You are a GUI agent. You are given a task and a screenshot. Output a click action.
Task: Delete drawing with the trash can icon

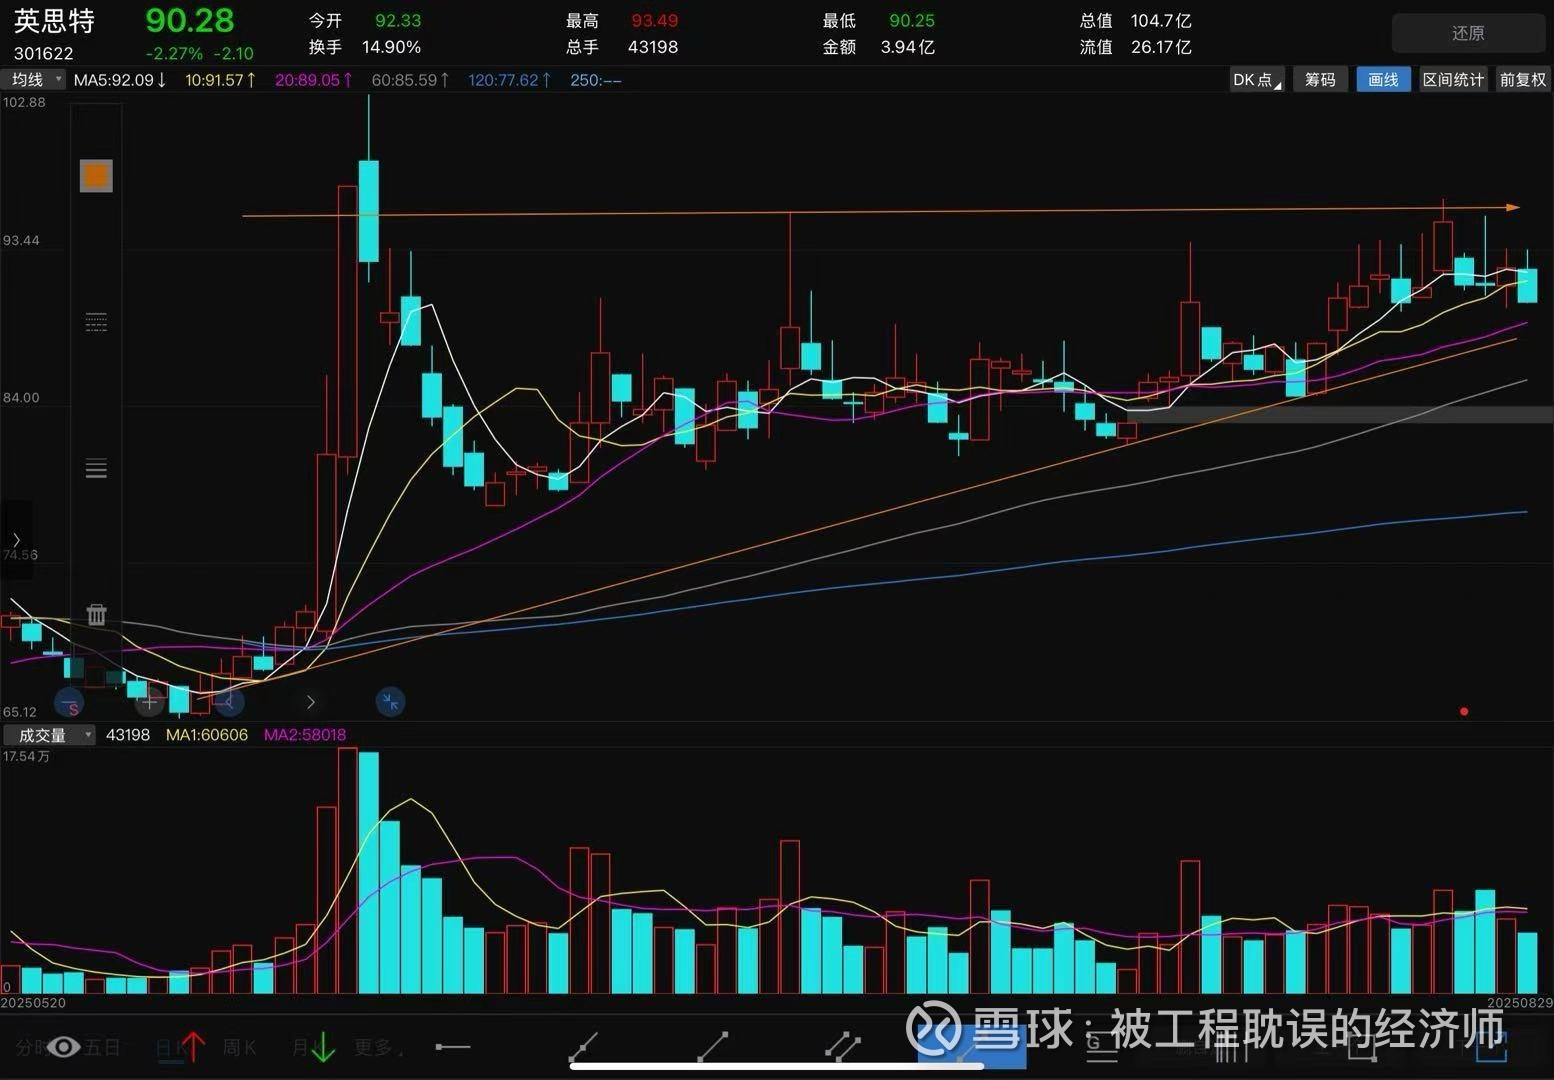pyautogui.click(x=96, y=614)
